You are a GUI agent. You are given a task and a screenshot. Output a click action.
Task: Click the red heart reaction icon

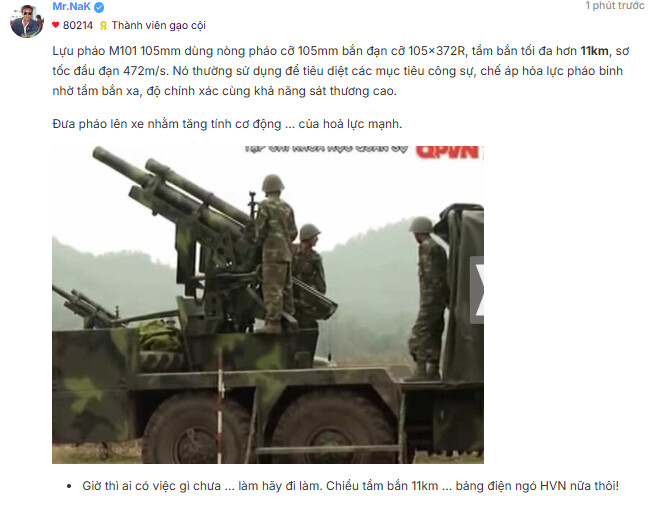(55, 25)
